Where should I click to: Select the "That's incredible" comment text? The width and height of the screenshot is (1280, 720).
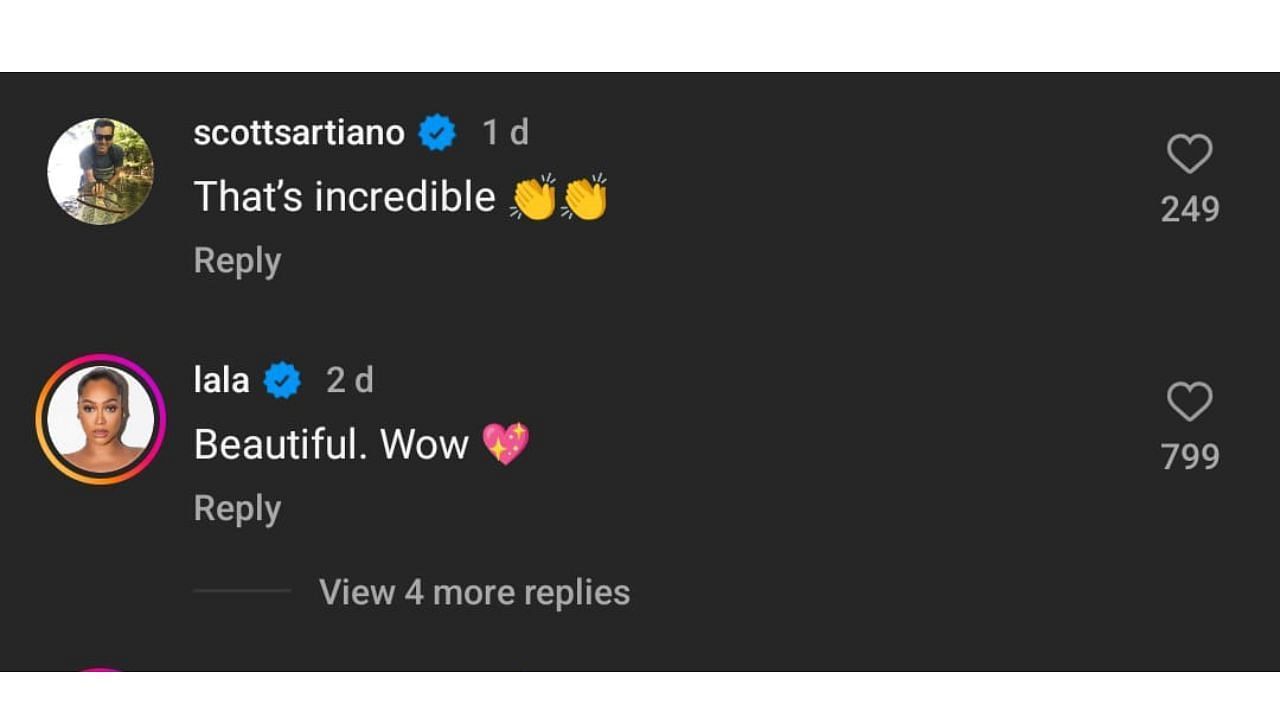[344, 197]
